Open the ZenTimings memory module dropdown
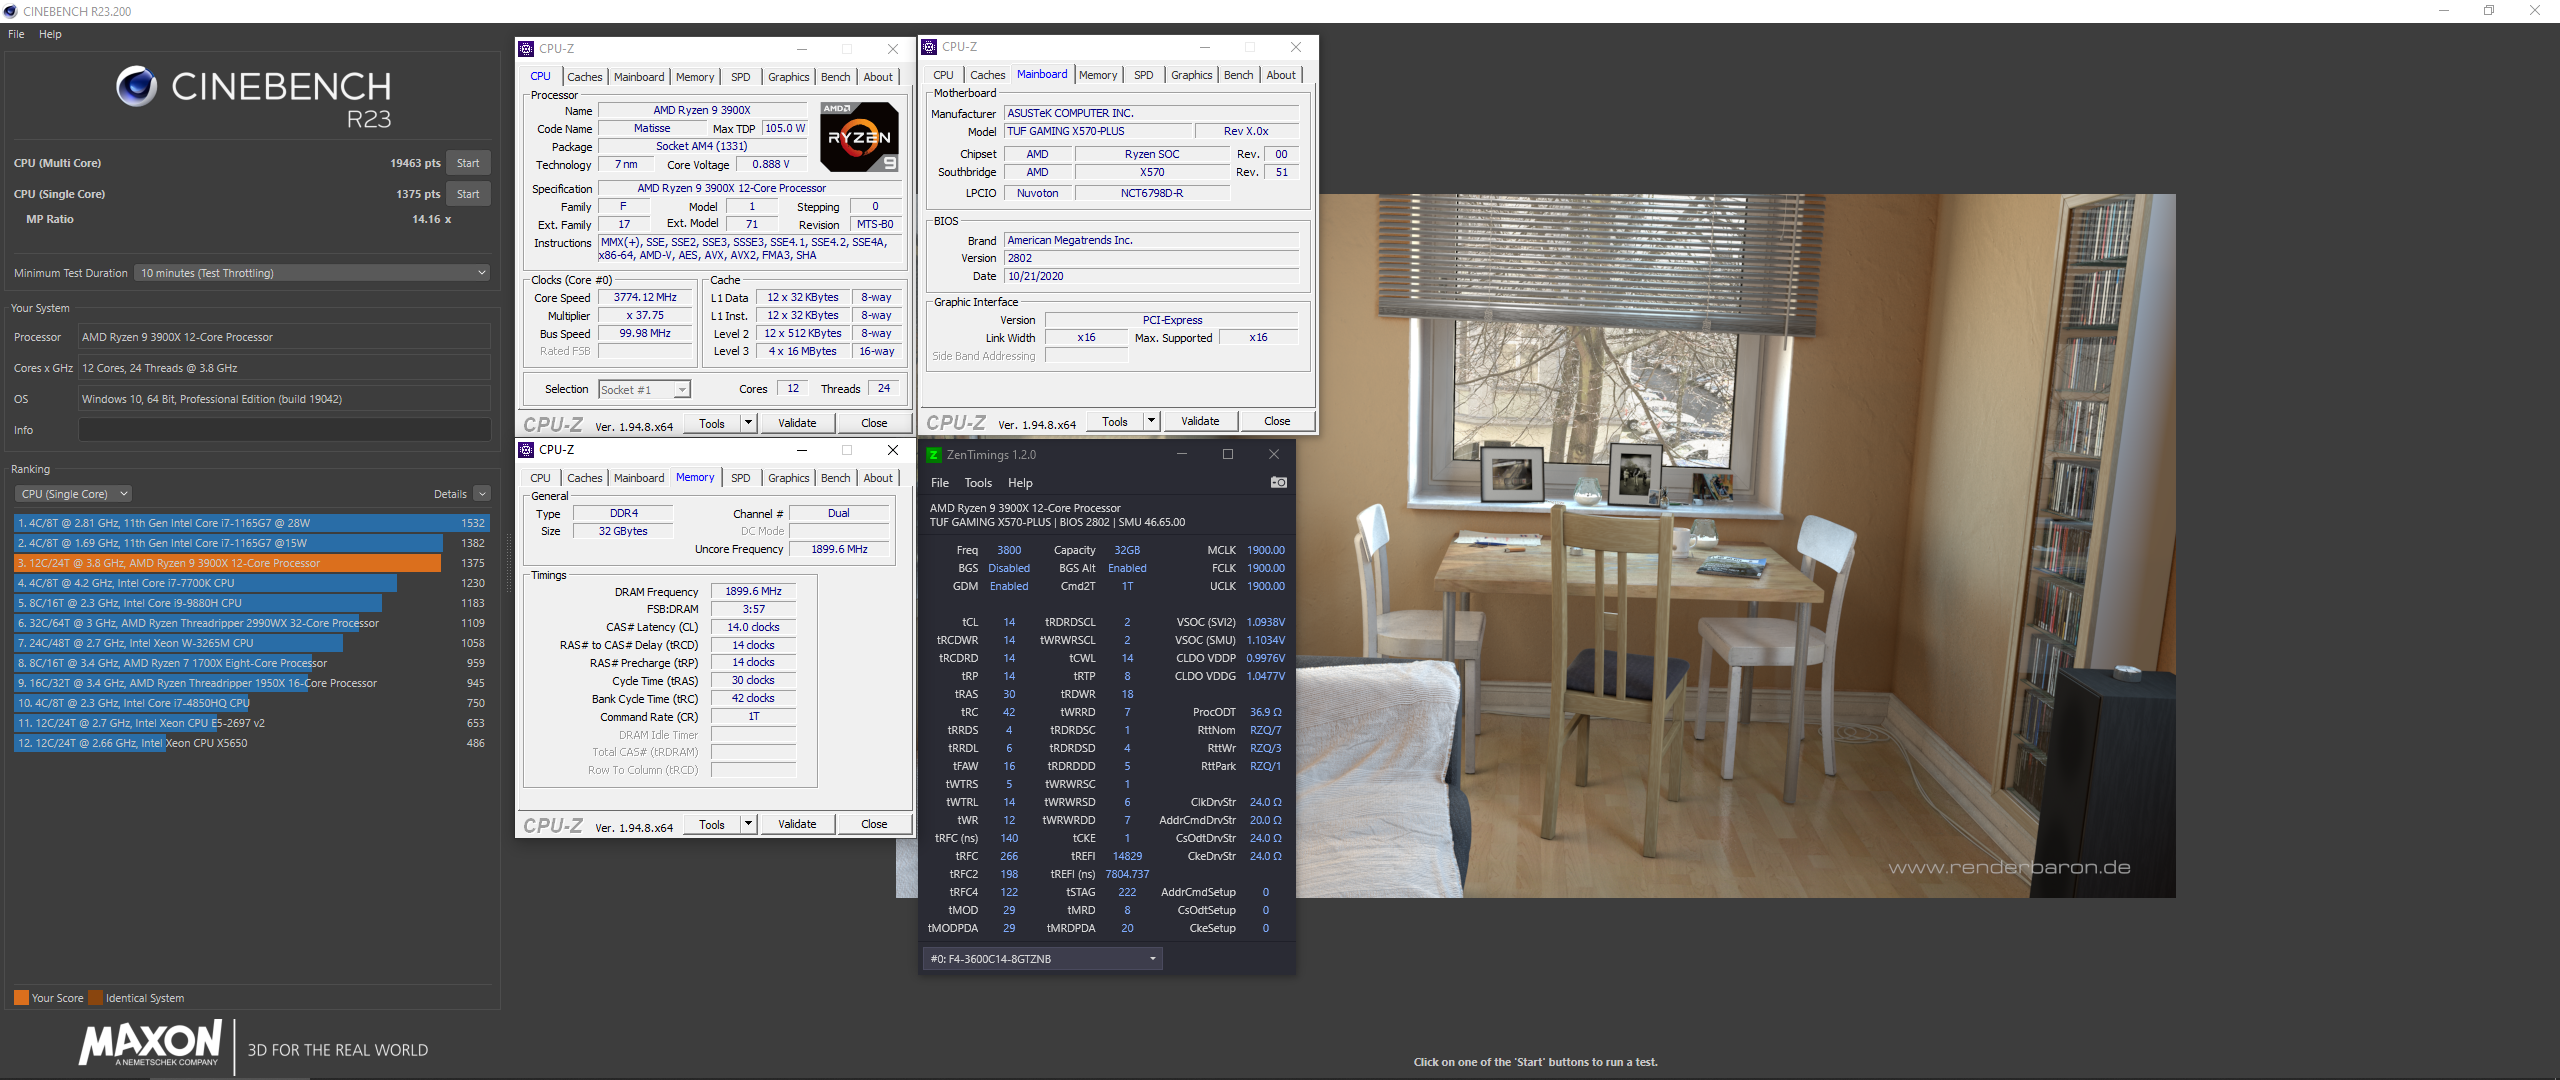This screenshot has height=1080, width=2560. click(x=1043, y=959)
